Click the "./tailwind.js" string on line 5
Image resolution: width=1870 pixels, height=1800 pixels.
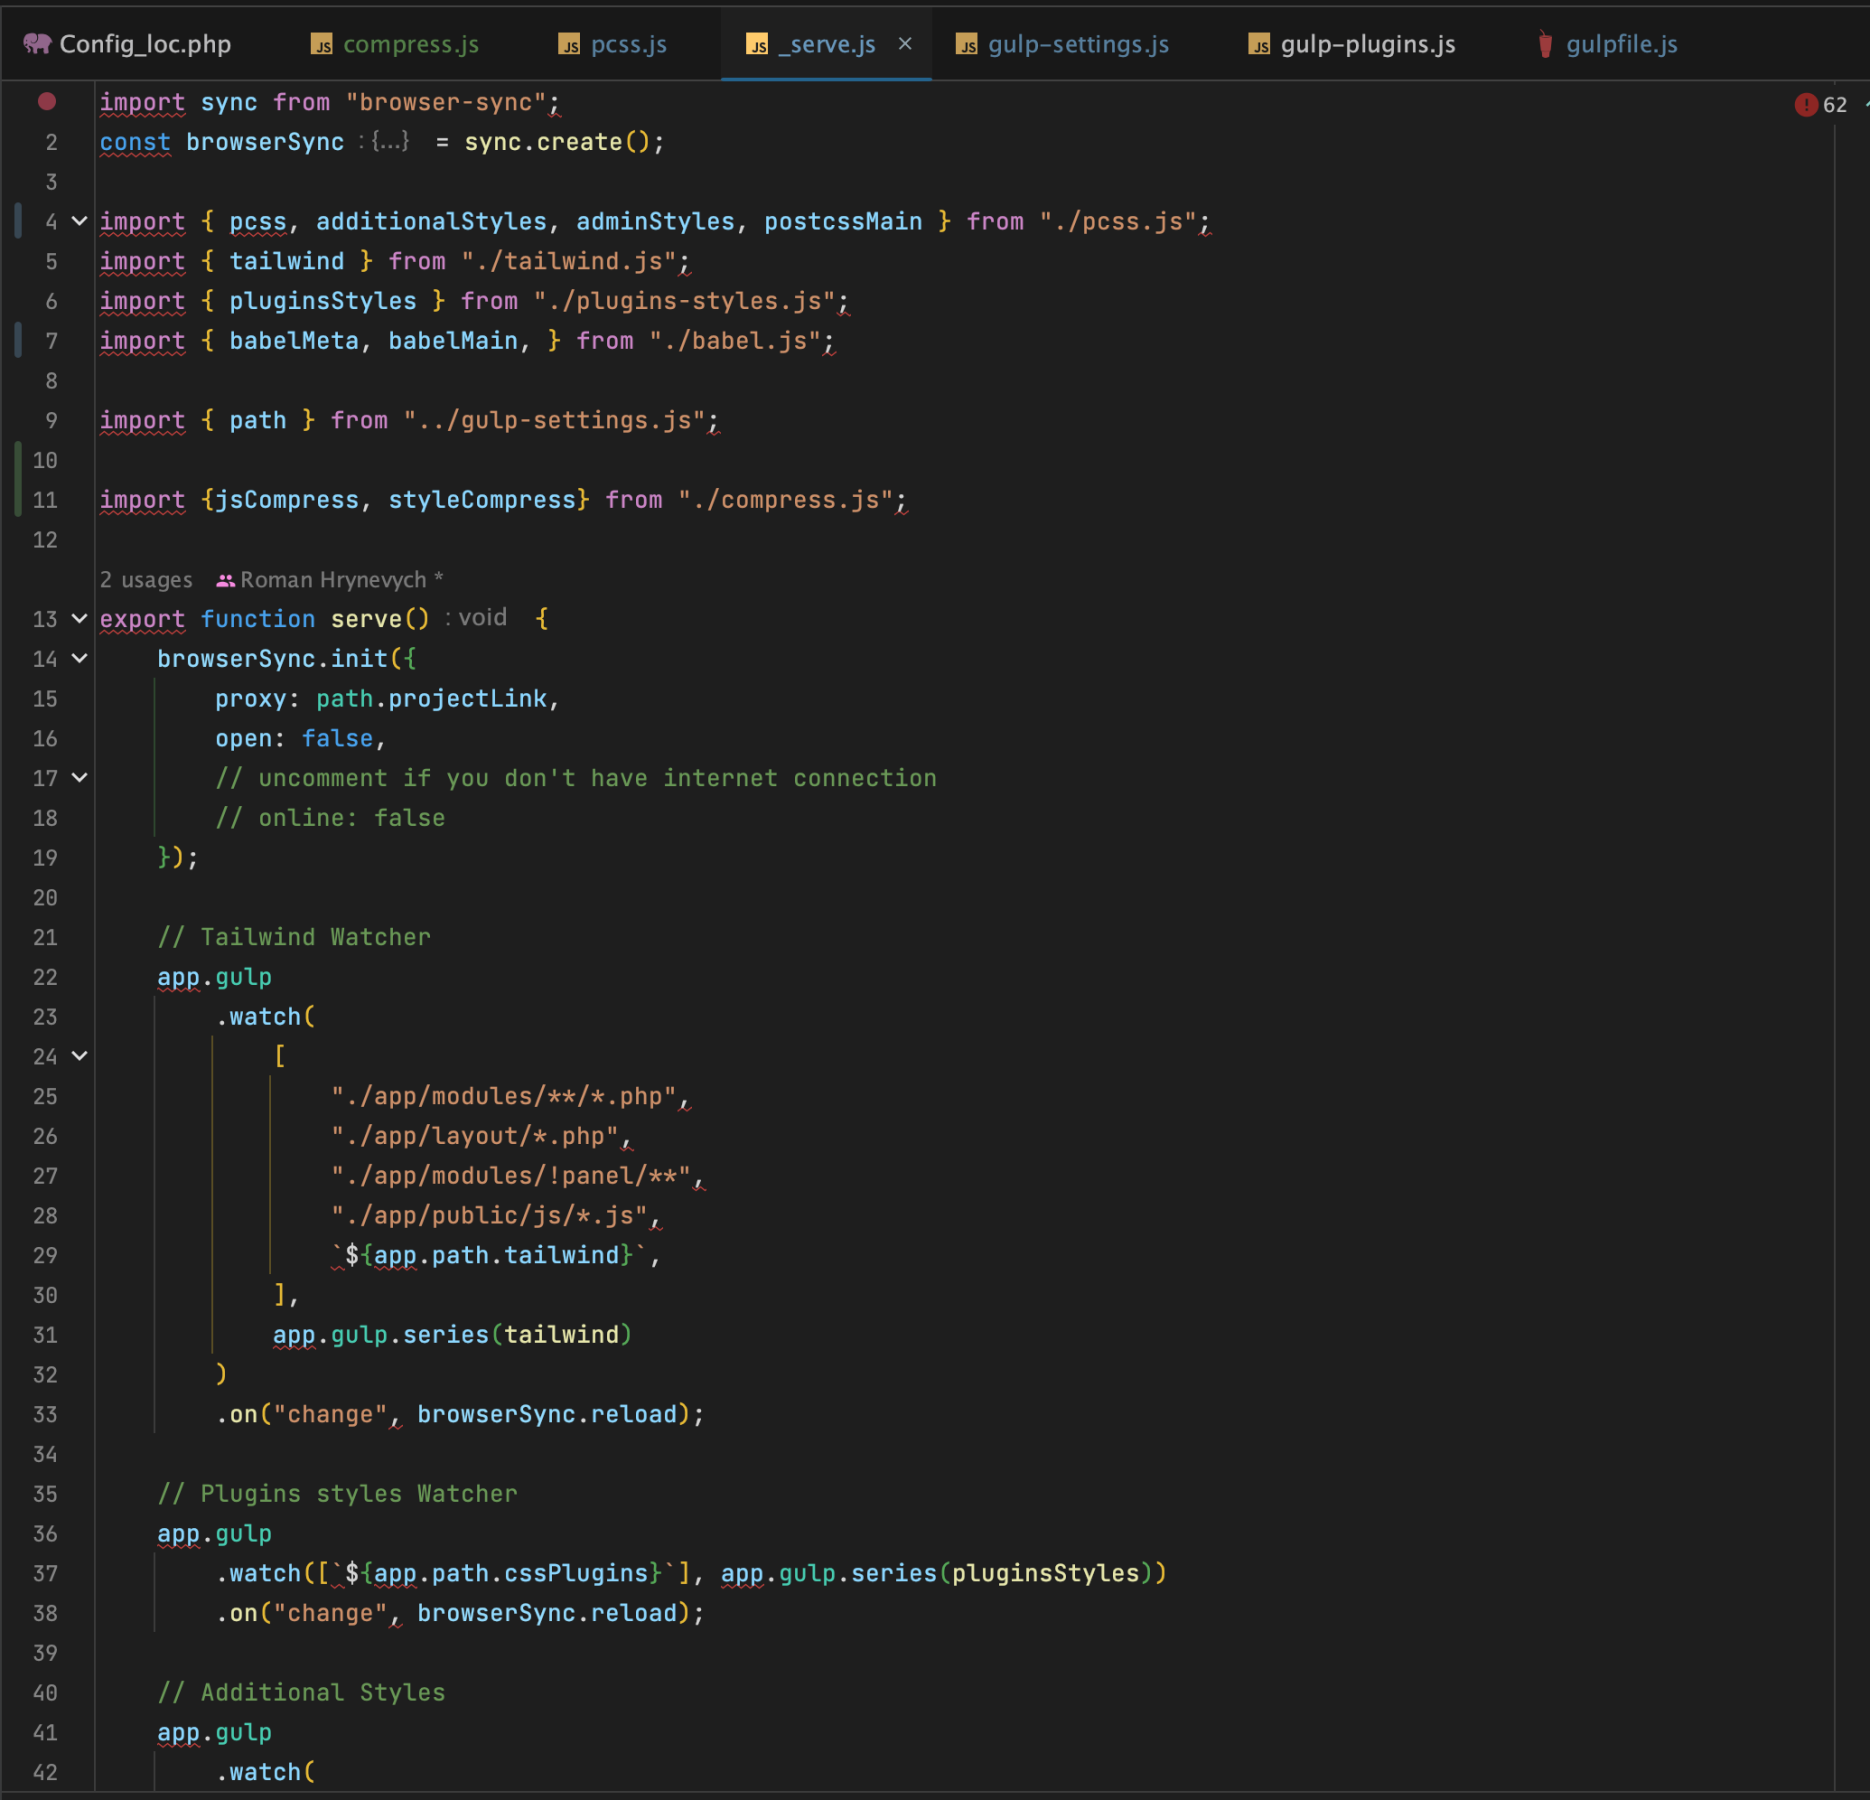[x=569, y=262]
